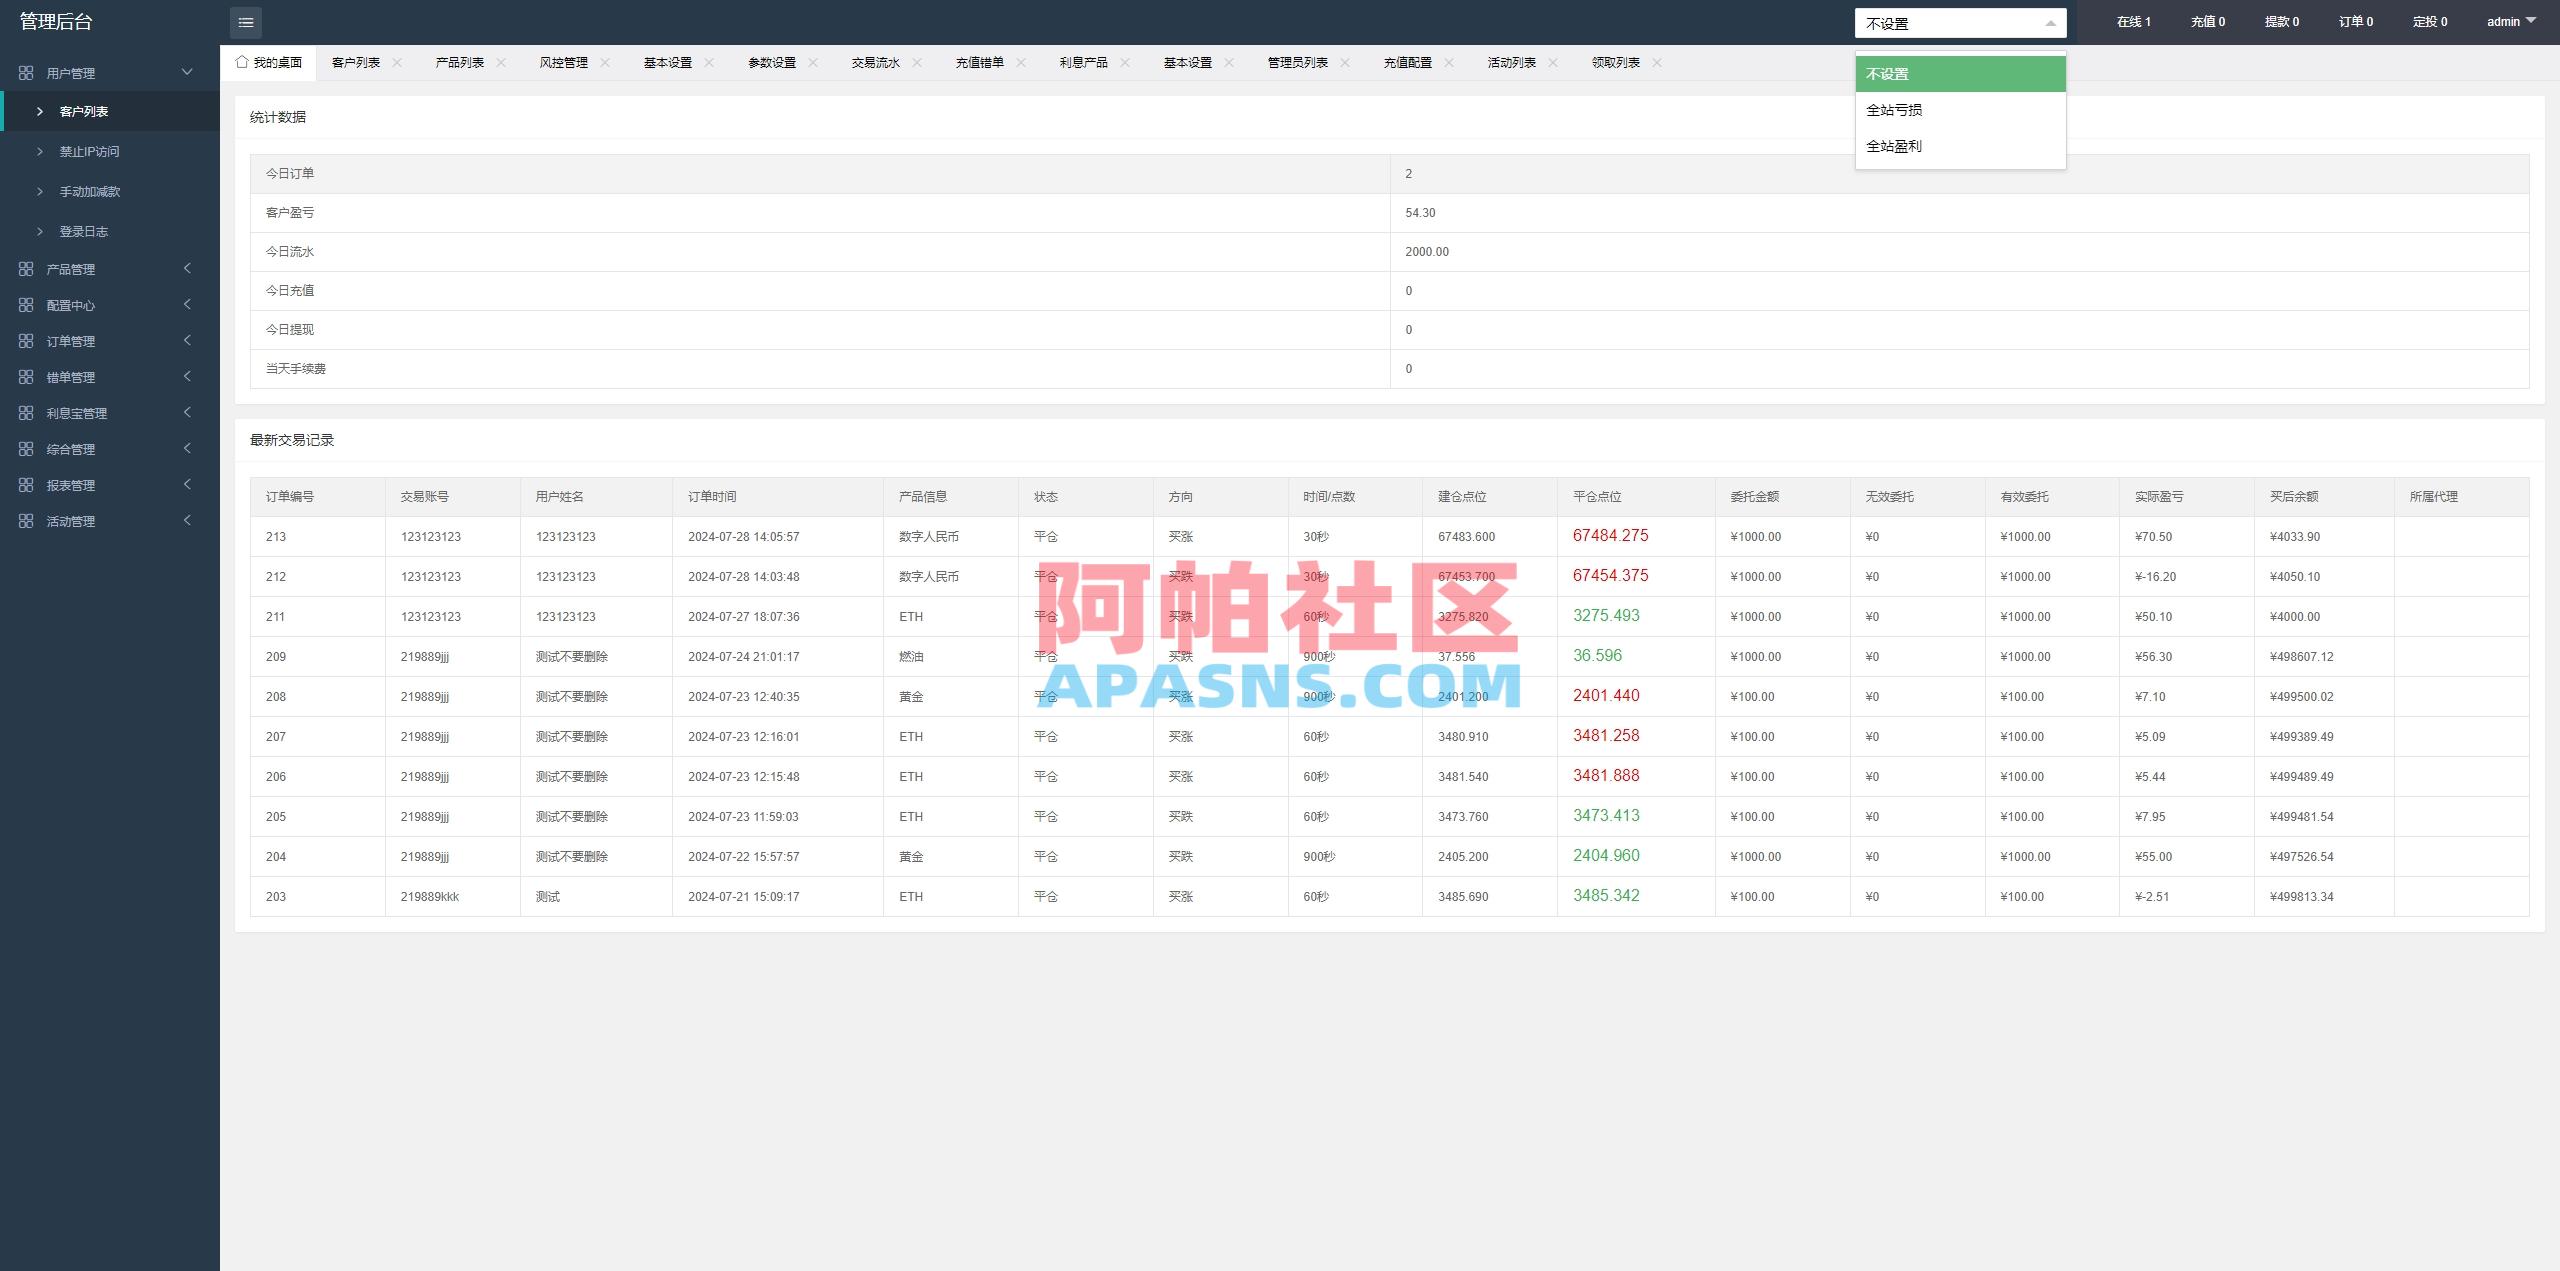
Task: Open the 风控管理 tab
Action: (x=565, y=61)
